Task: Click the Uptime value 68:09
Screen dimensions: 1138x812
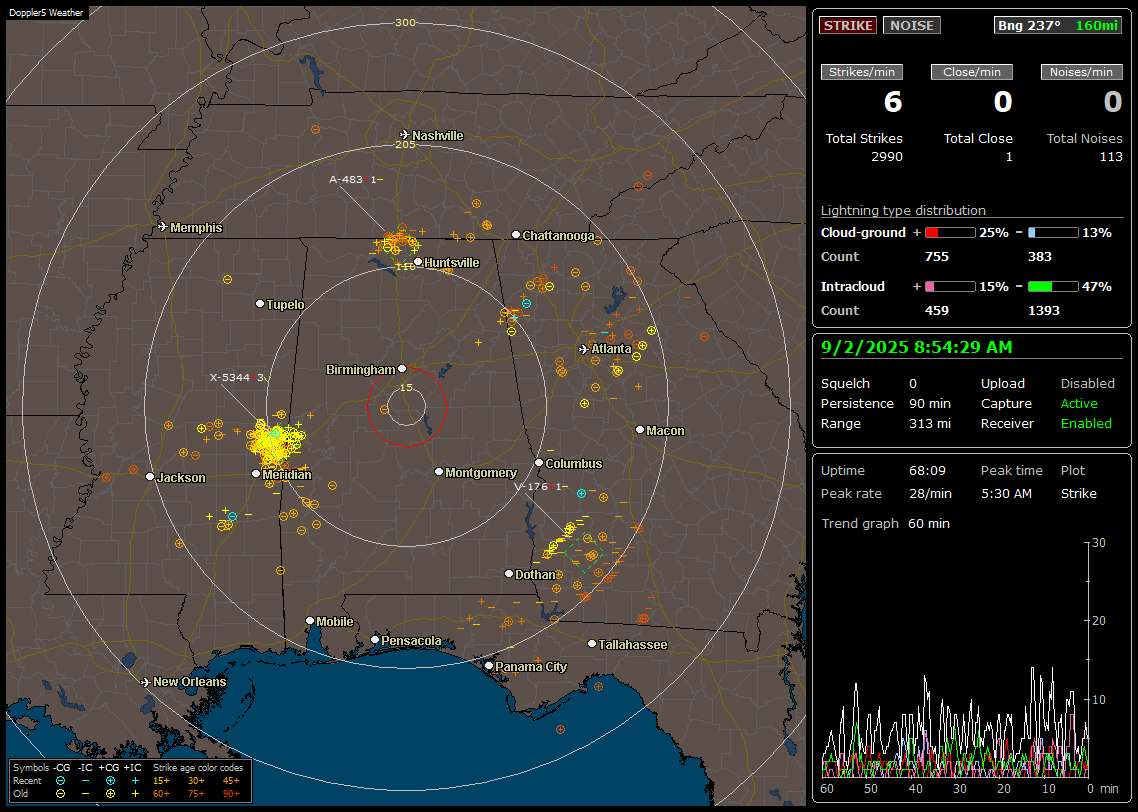Action: click(927, 471)
